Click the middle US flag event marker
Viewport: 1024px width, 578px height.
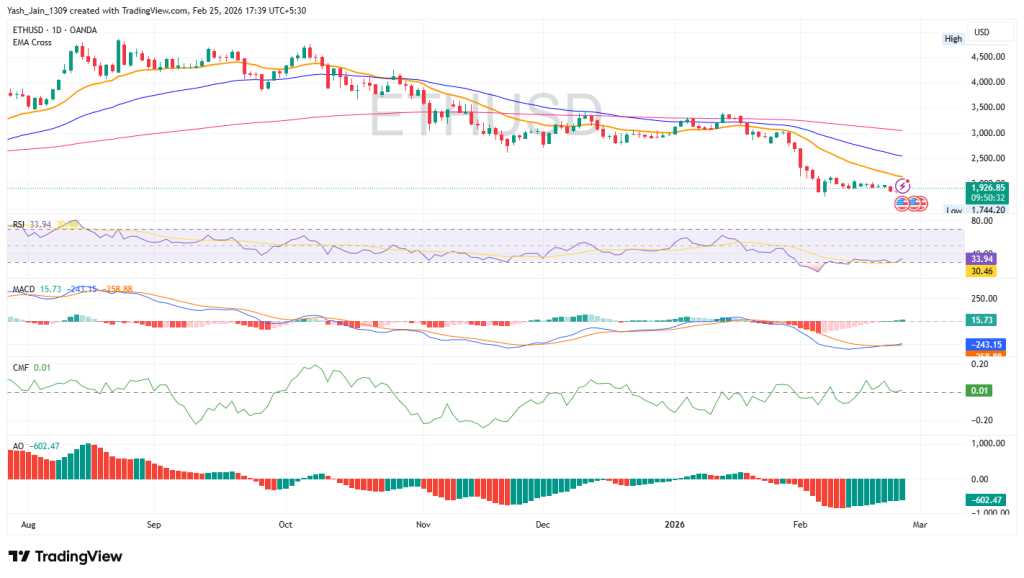914,203
